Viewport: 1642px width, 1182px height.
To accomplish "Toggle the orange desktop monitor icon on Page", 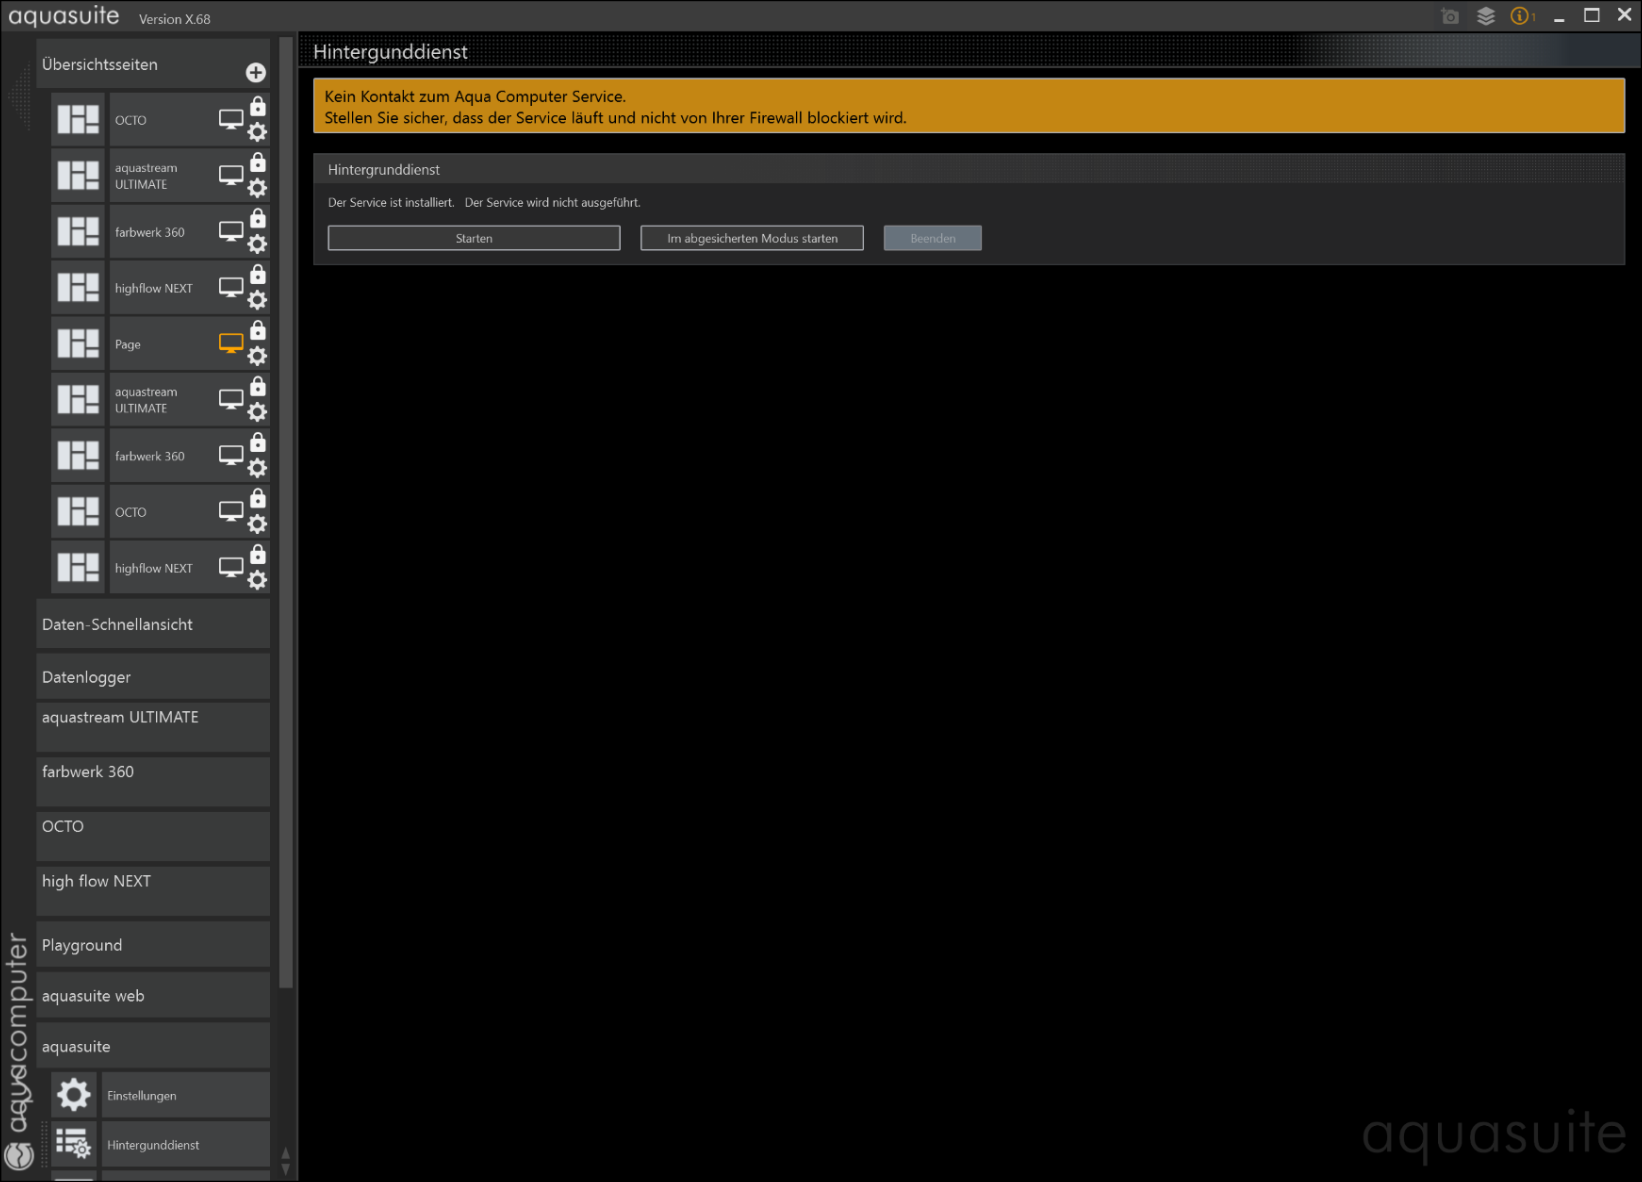I will [x=231, y=343].
